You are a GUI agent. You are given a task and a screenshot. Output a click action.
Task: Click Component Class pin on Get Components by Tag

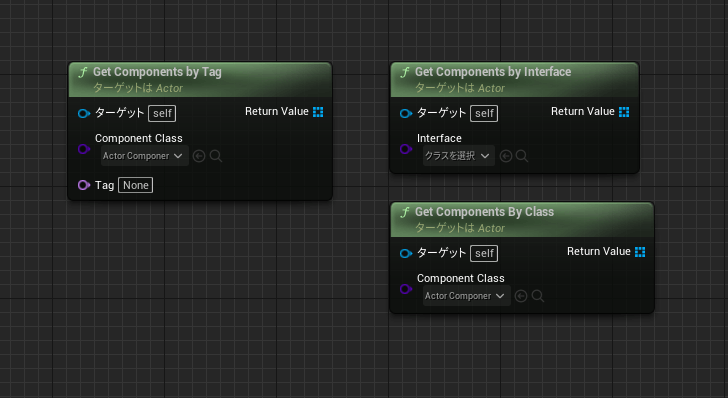pos(84,149)
